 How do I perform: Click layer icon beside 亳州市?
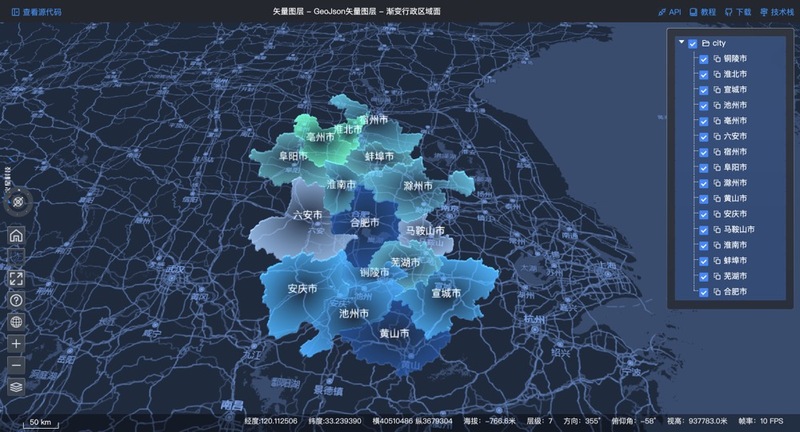[x=717, y=121]
